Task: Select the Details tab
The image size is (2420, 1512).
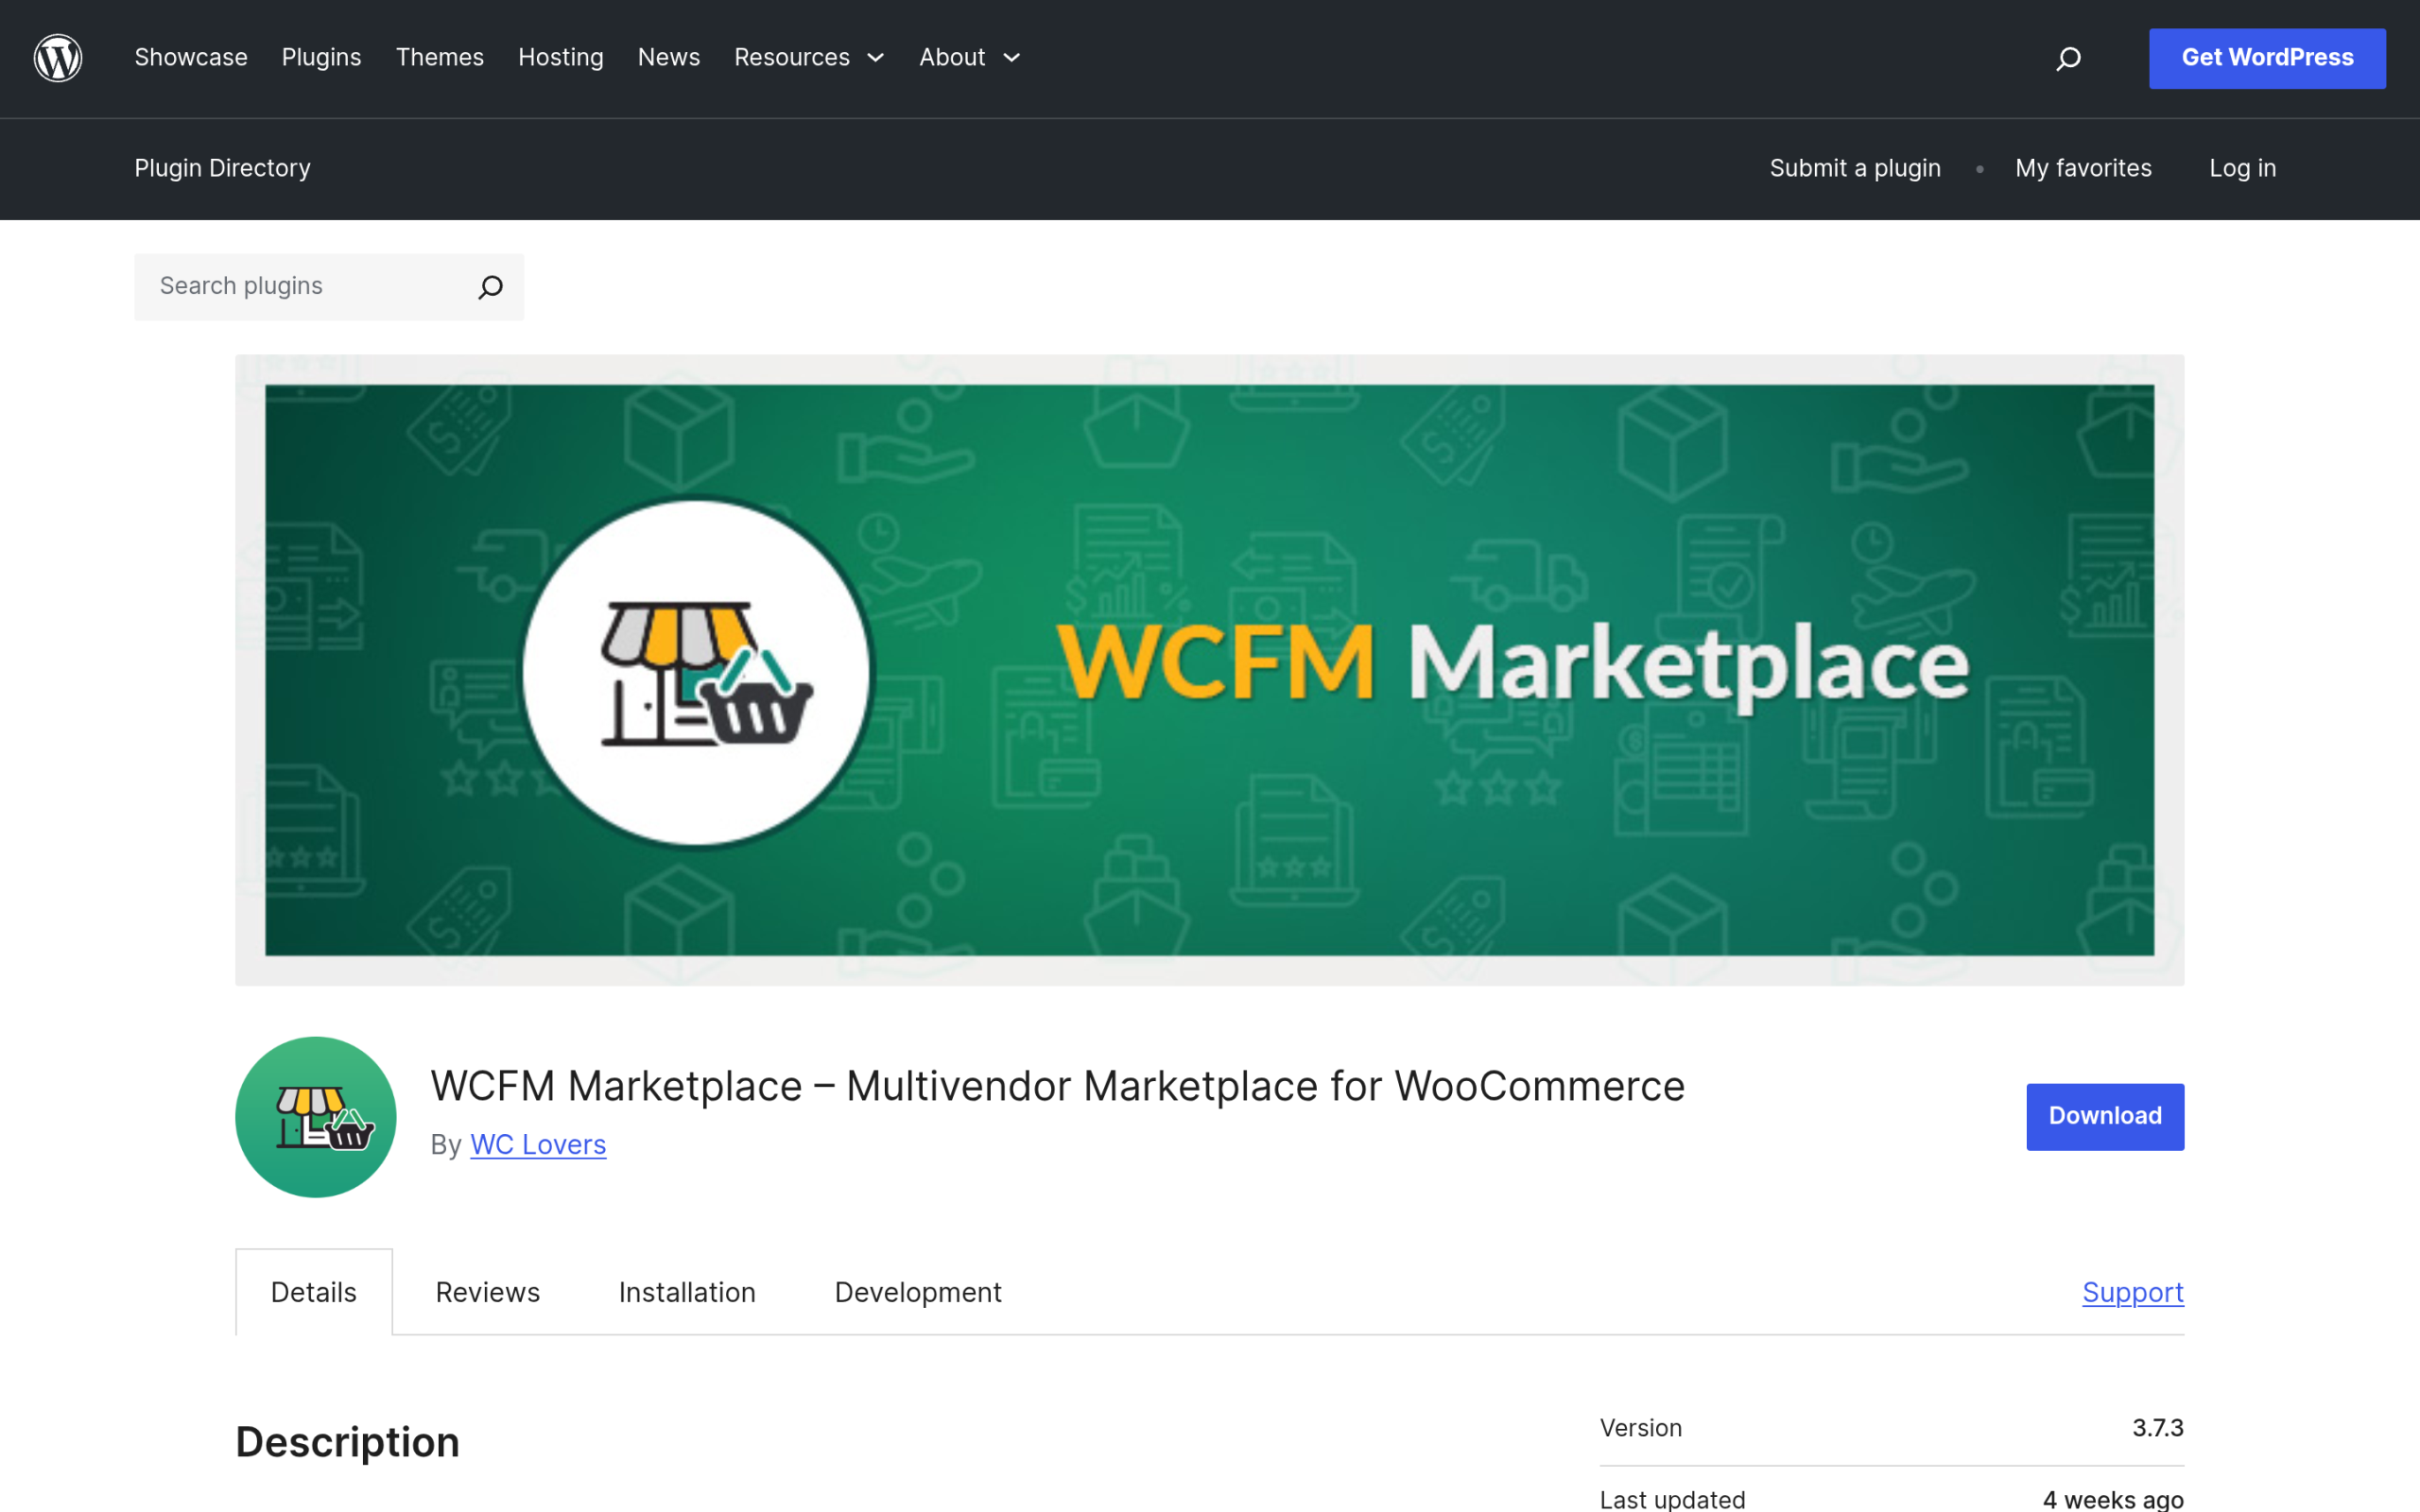Action: 314,1292
